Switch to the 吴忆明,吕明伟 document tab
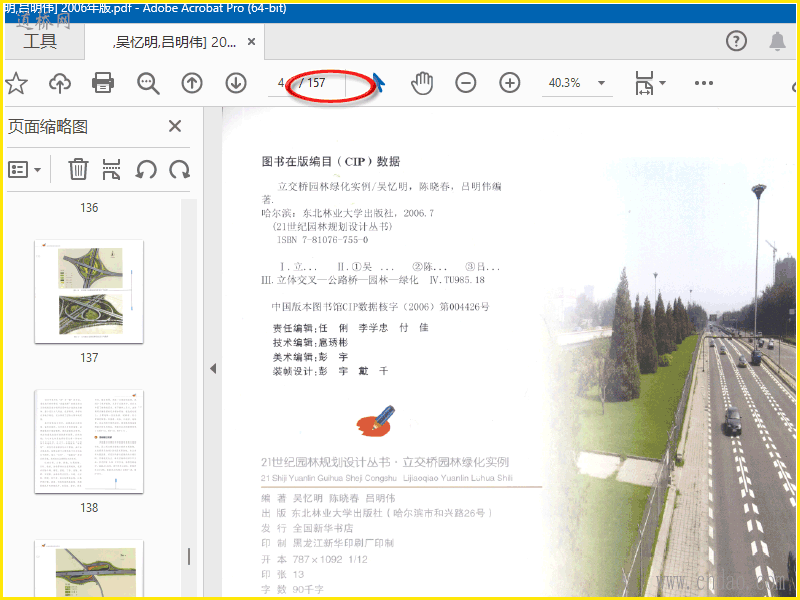 tap(175, 42)
